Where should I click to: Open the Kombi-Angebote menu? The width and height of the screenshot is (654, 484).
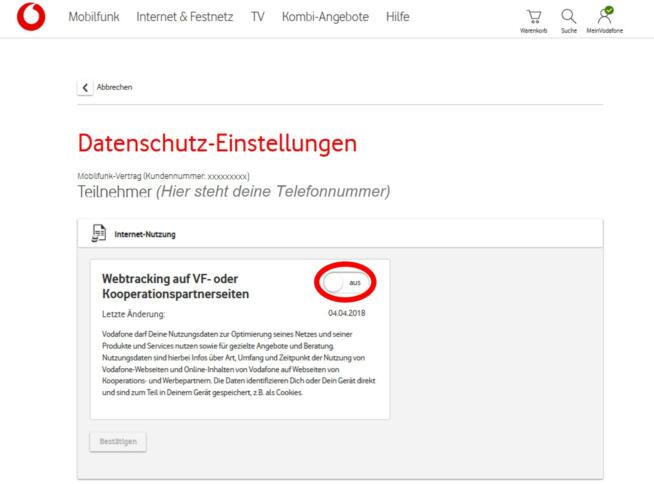point(325,17)
